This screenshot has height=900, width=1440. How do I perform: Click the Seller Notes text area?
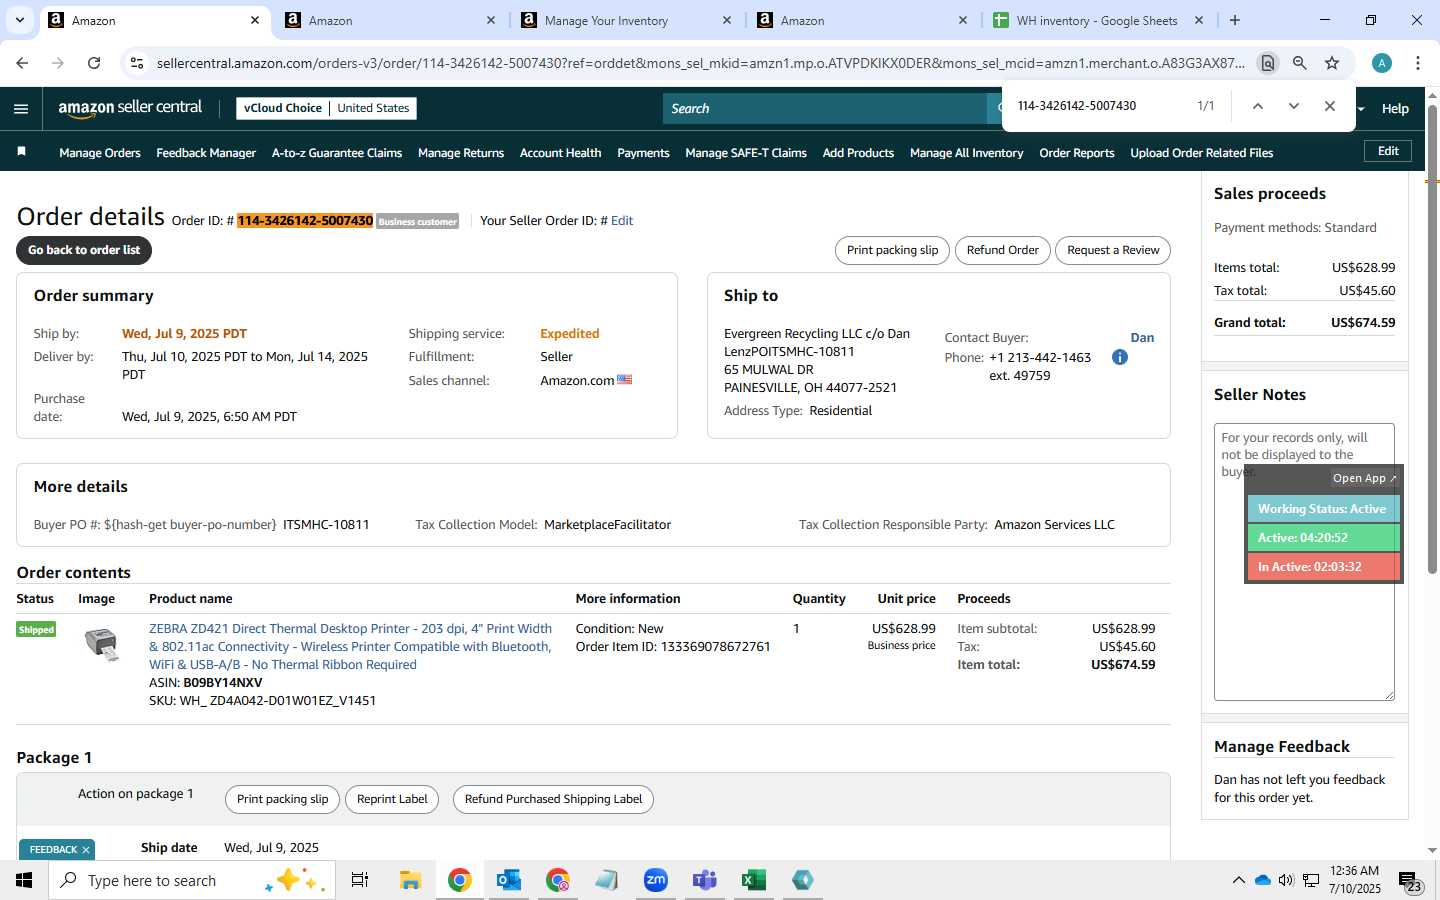pyautogui.click(x=1304, y=562)
